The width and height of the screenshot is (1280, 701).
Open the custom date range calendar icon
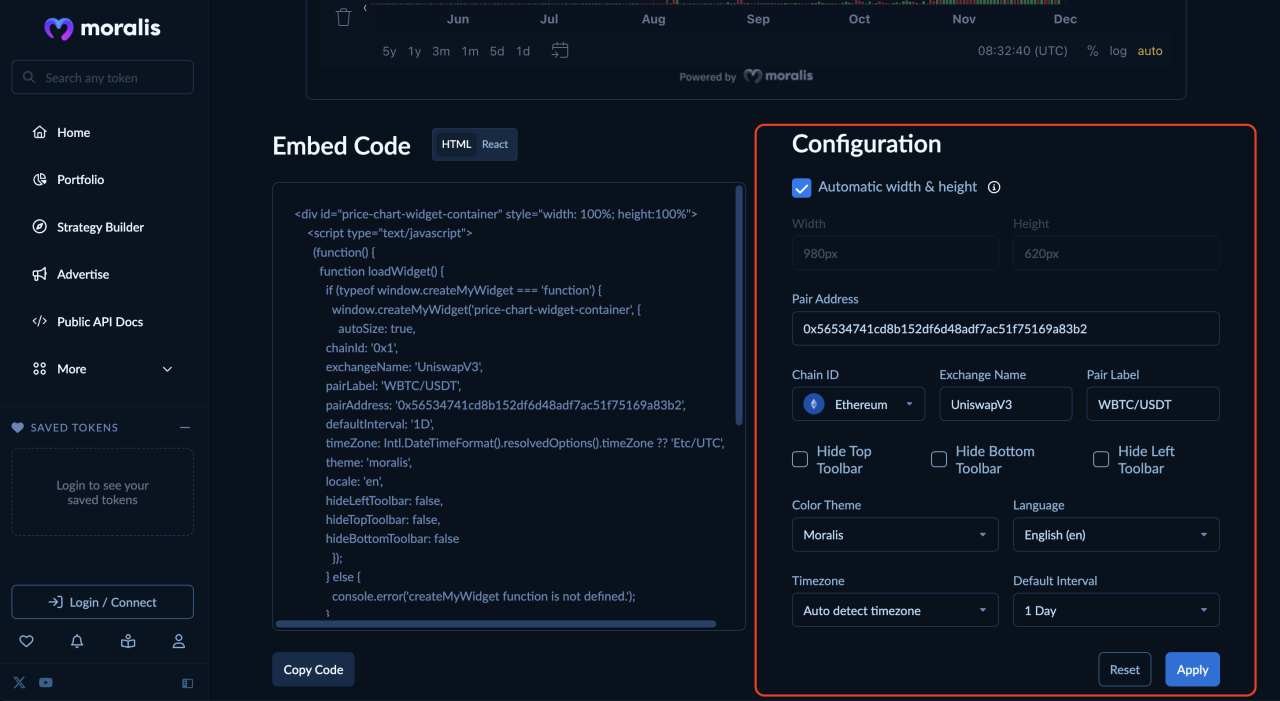[x=560, y=49]
